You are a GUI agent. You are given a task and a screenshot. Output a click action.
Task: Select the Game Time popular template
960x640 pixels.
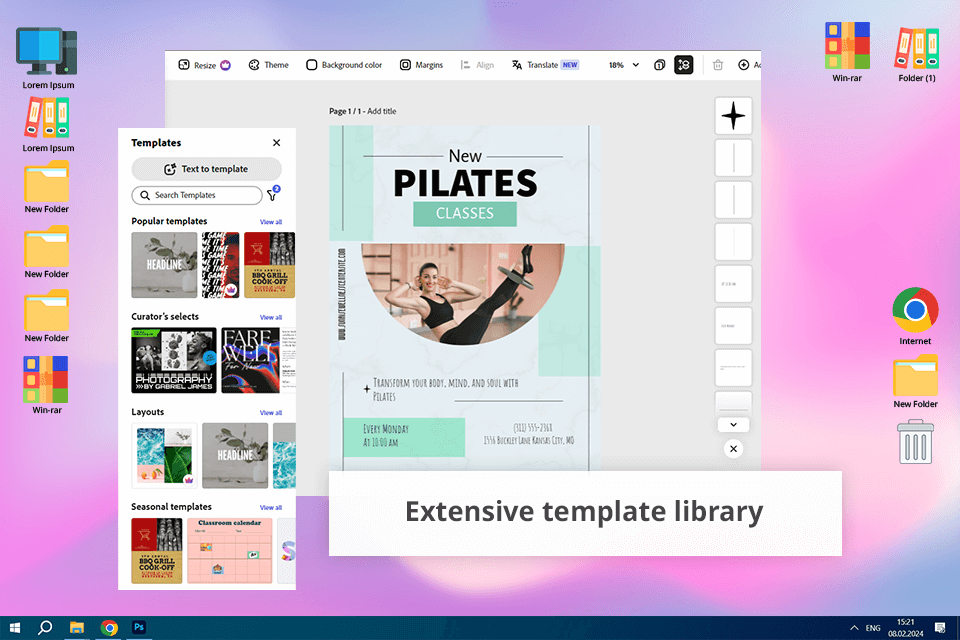click(x=220, y=265)
